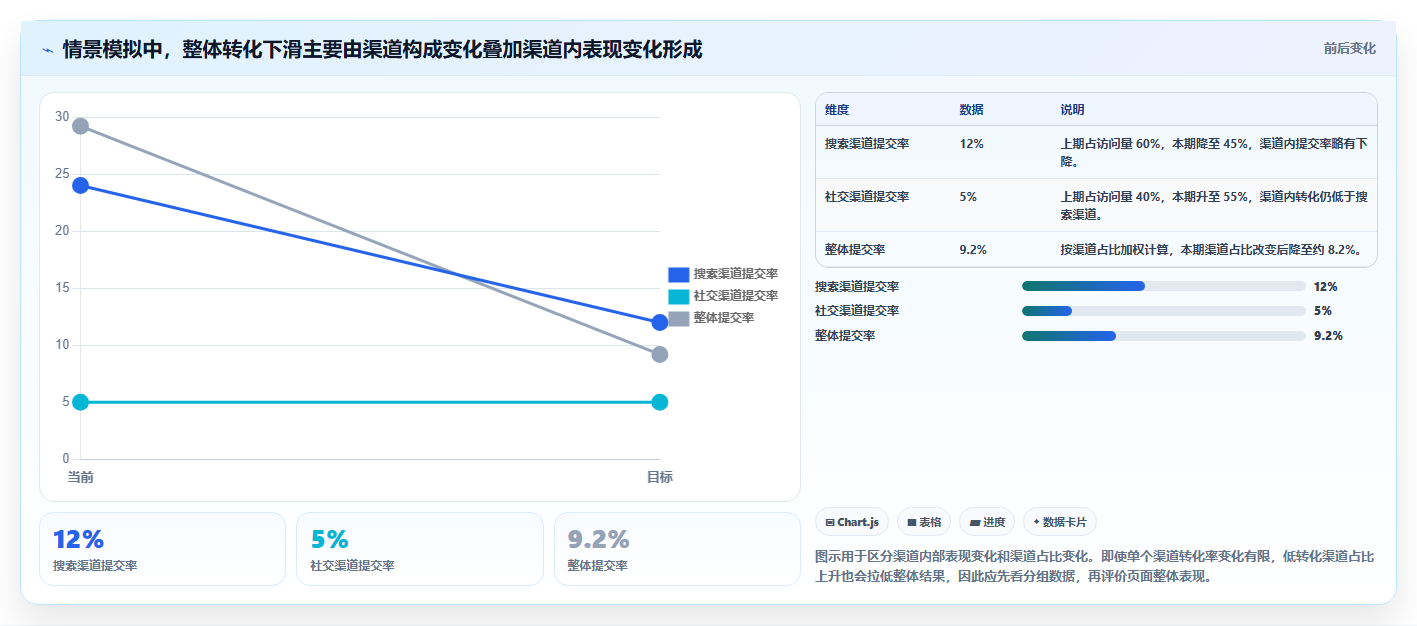Toggle 搜索渠道提交率 legend swatch in chart

(679, 274)
